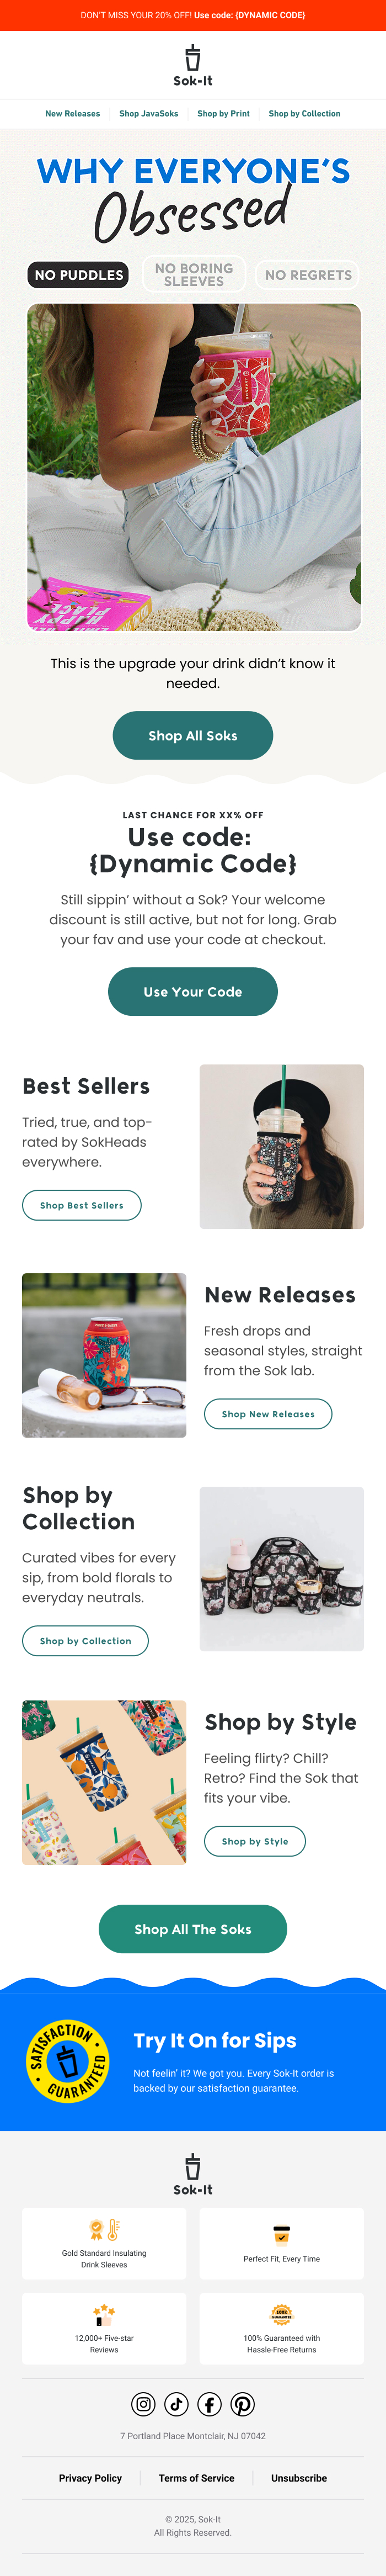Select New Releases in navigation bar

tap(73, 114)
